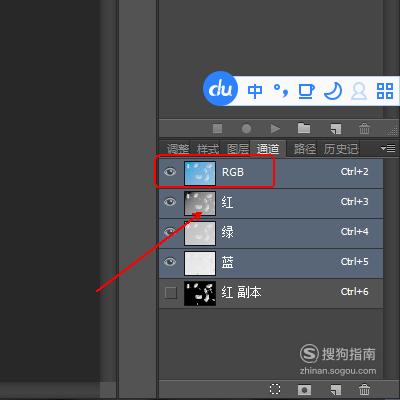Stop recording in the Actions panel
400x400 pixels.
click(x=218, y=128)
